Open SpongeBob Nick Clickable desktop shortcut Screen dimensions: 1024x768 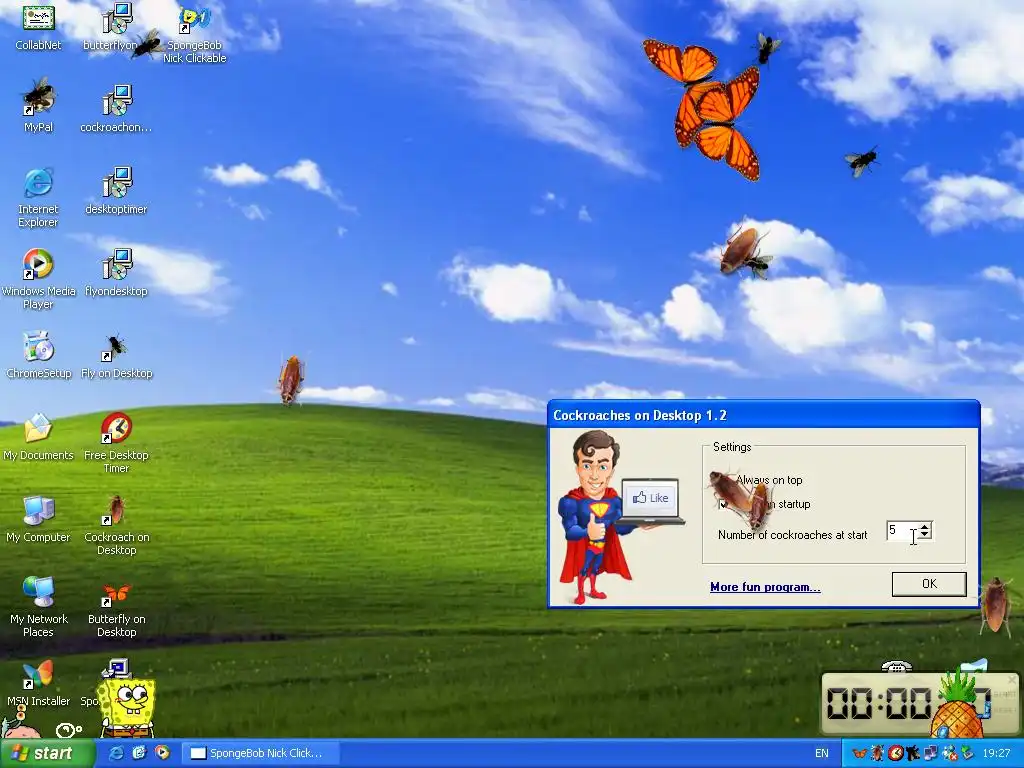195,33
